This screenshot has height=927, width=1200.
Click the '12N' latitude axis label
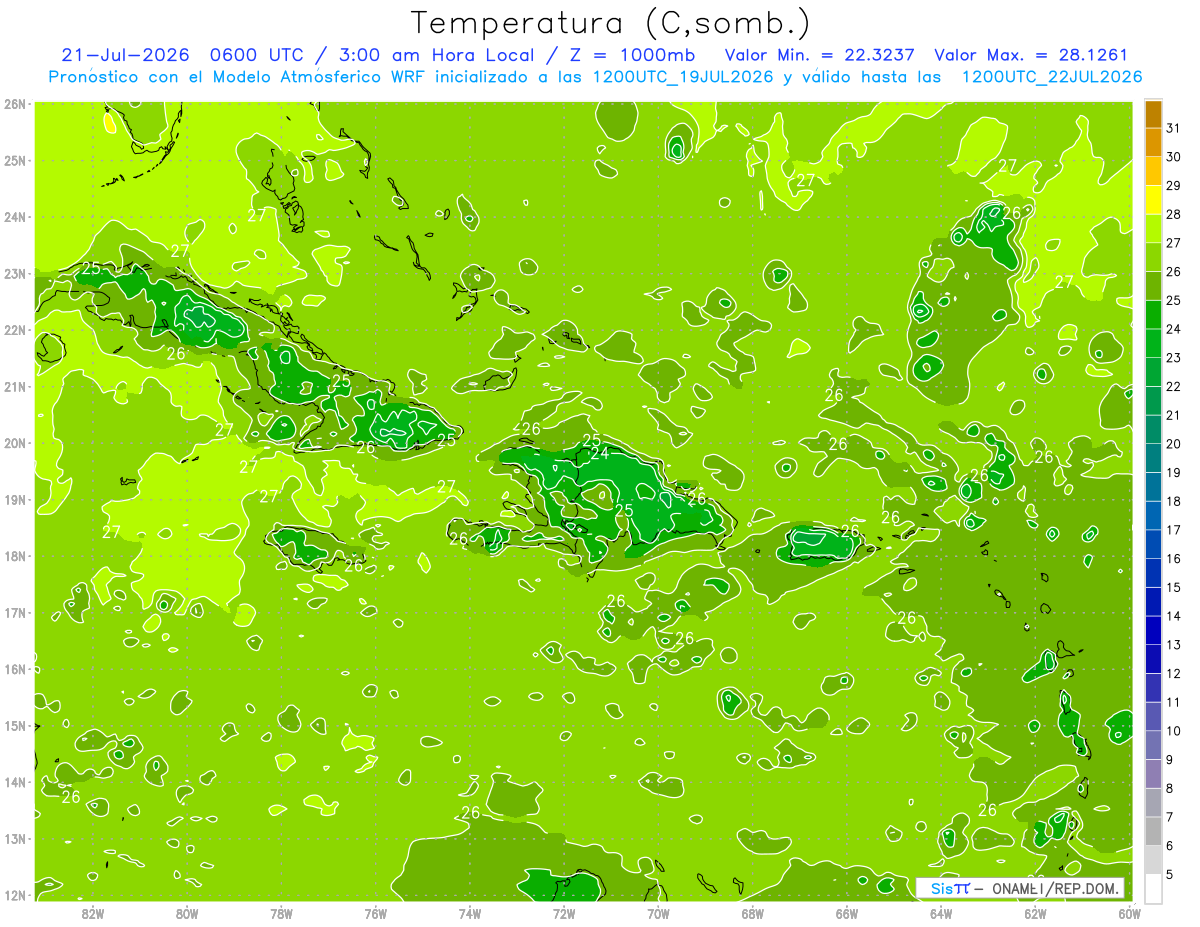coord(15,895)
